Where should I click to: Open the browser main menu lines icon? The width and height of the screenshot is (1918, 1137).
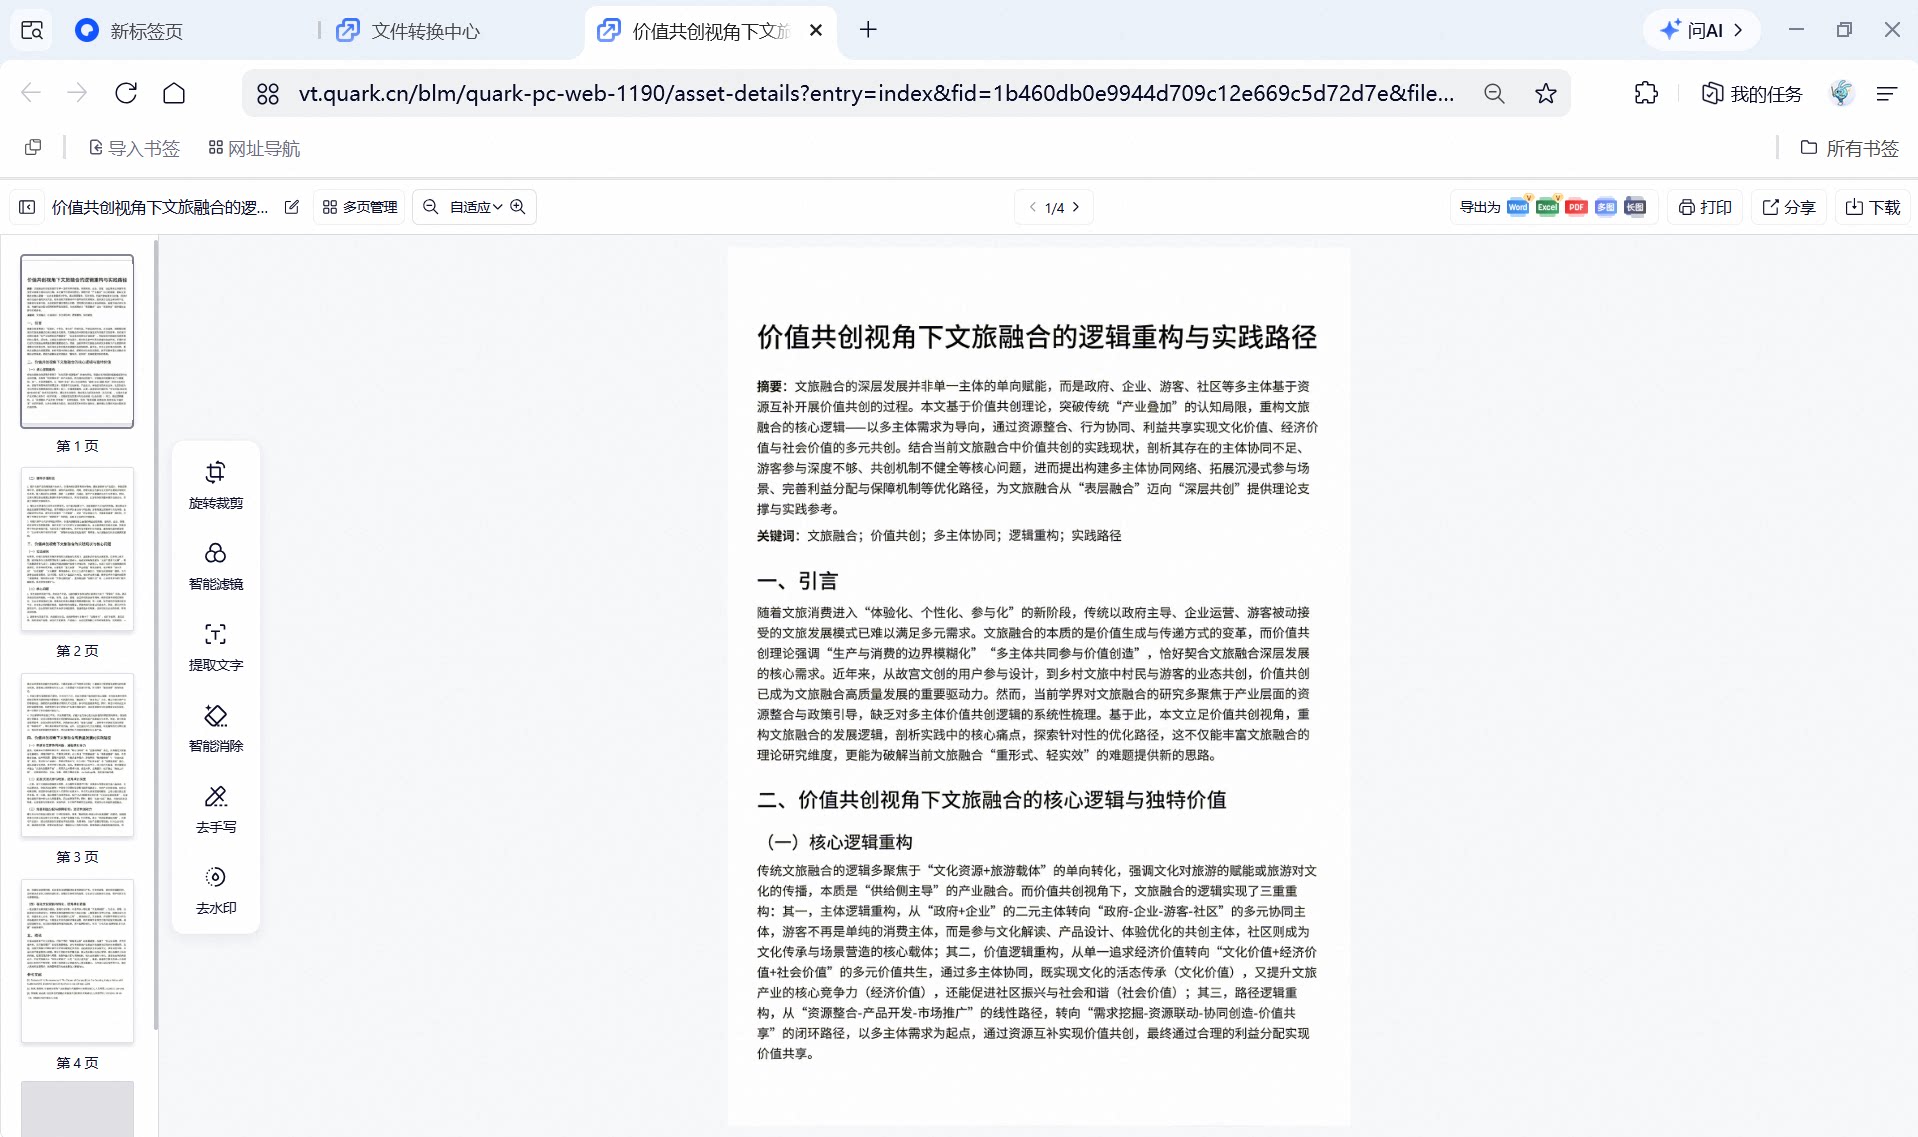click(x=1886, y=93)
